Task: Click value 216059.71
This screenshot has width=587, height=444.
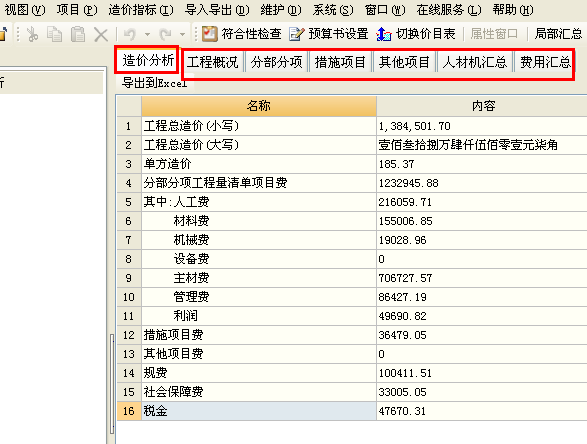Action: (x=405, y=203)
